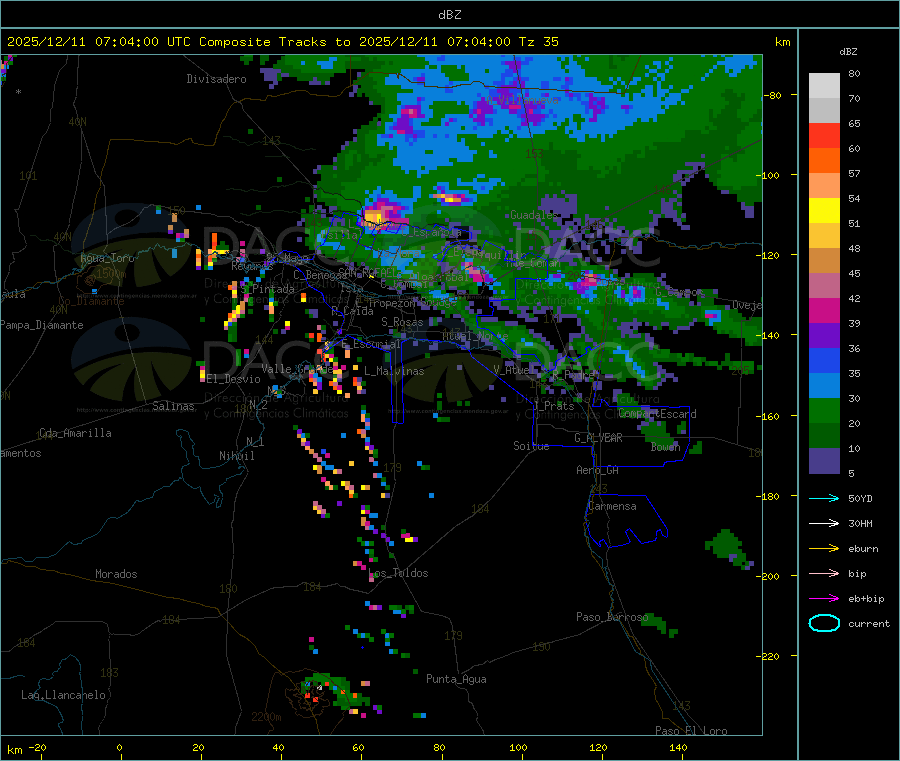
Task: Click the eburn yellow arrow legend icon
Action: 824,549
